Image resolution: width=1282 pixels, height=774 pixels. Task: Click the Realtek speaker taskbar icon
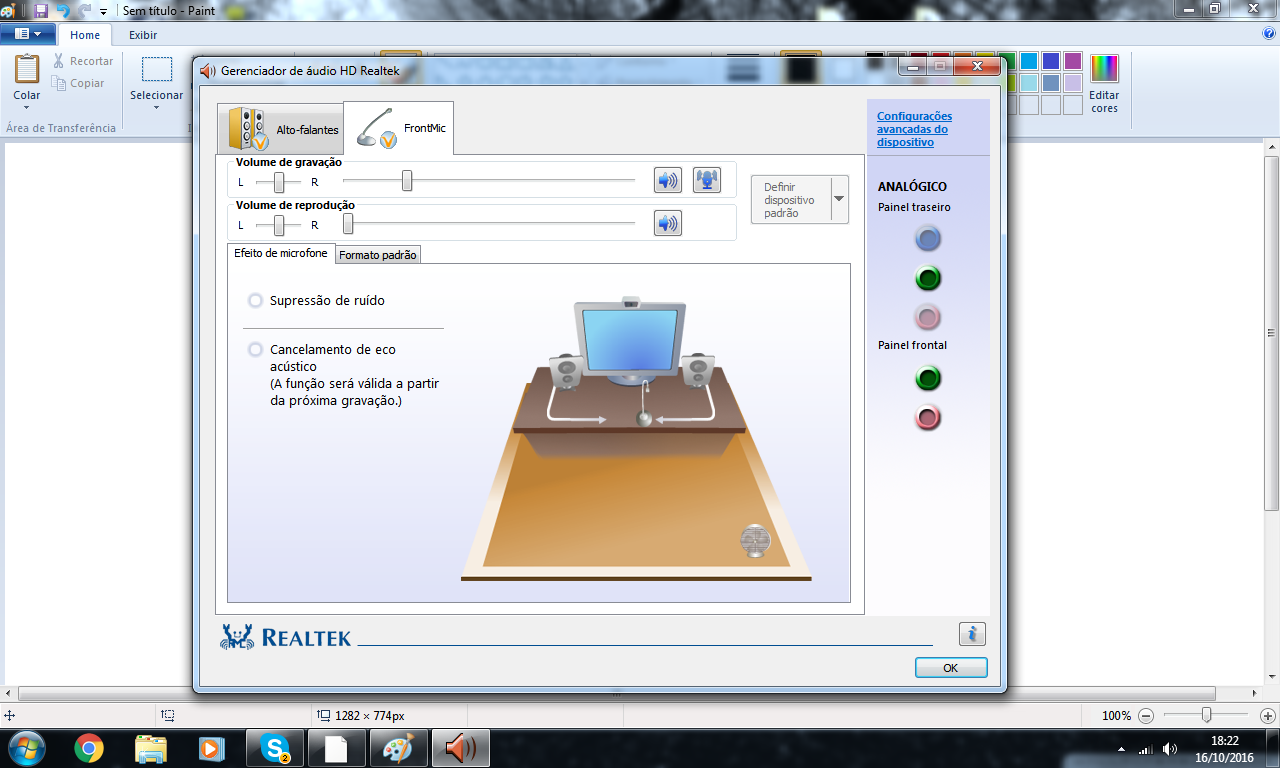click(460, 748)
